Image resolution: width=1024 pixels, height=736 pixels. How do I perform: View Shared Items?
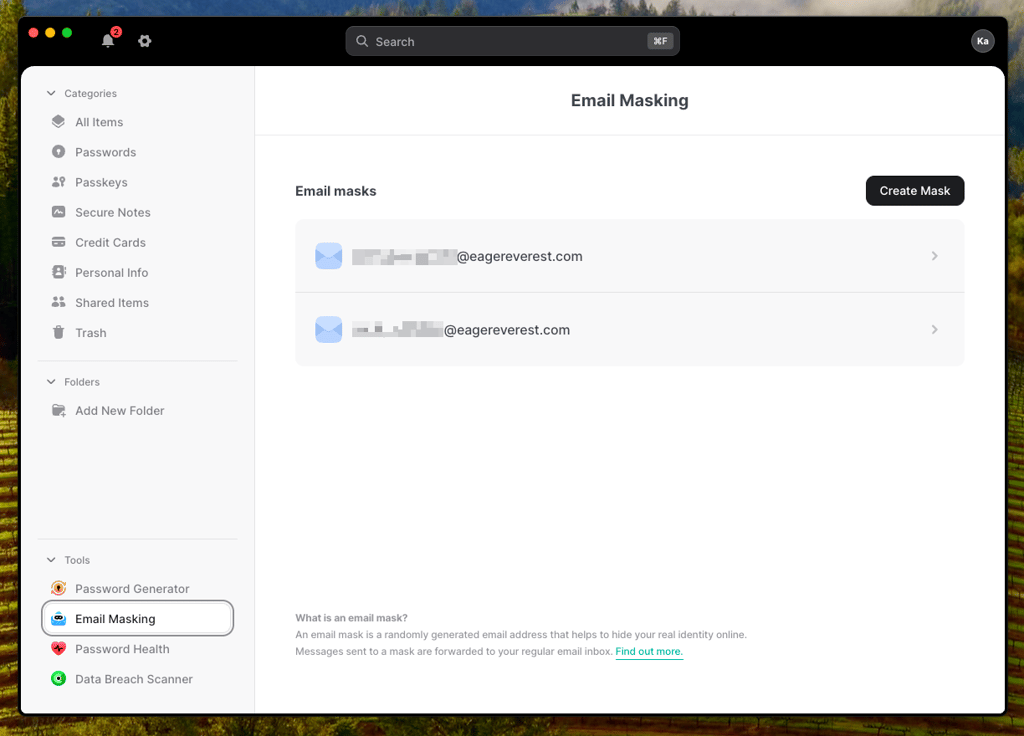tap(137, 302)
